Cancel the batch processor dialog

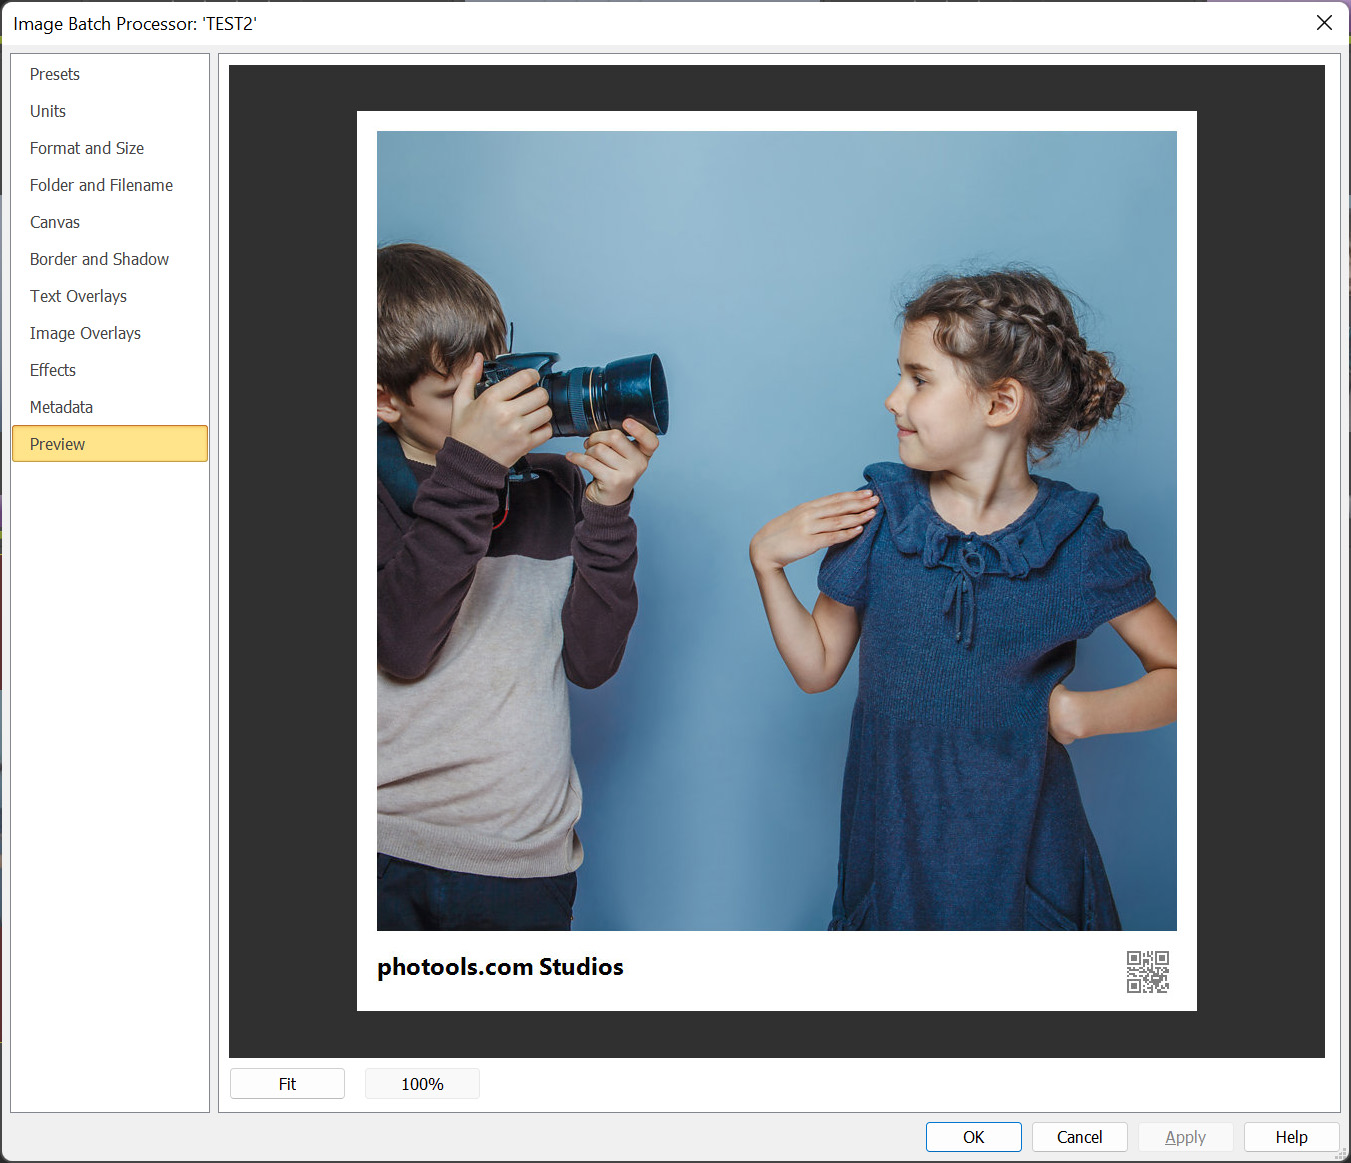1079,1137
